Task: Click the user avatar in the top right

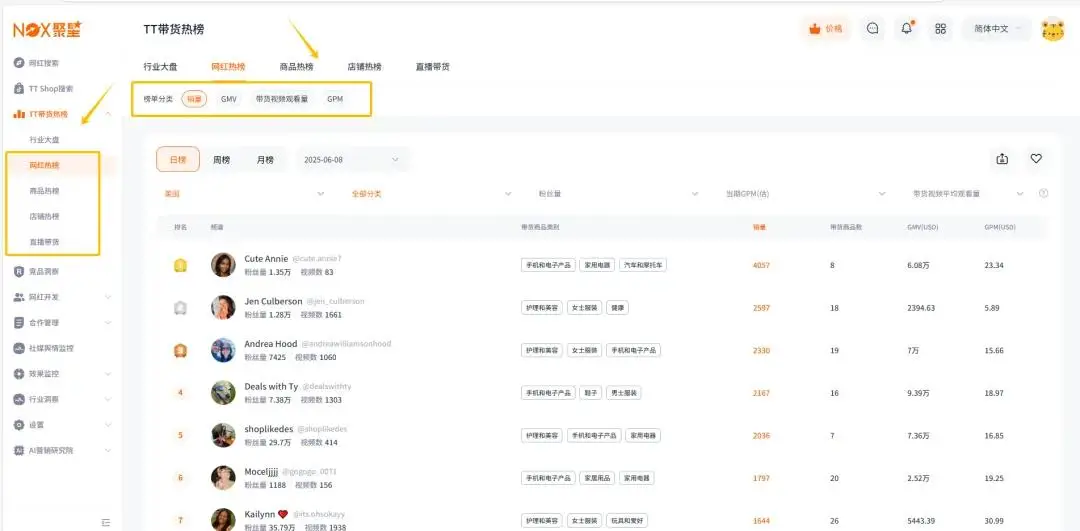Action: point(1052,29)
